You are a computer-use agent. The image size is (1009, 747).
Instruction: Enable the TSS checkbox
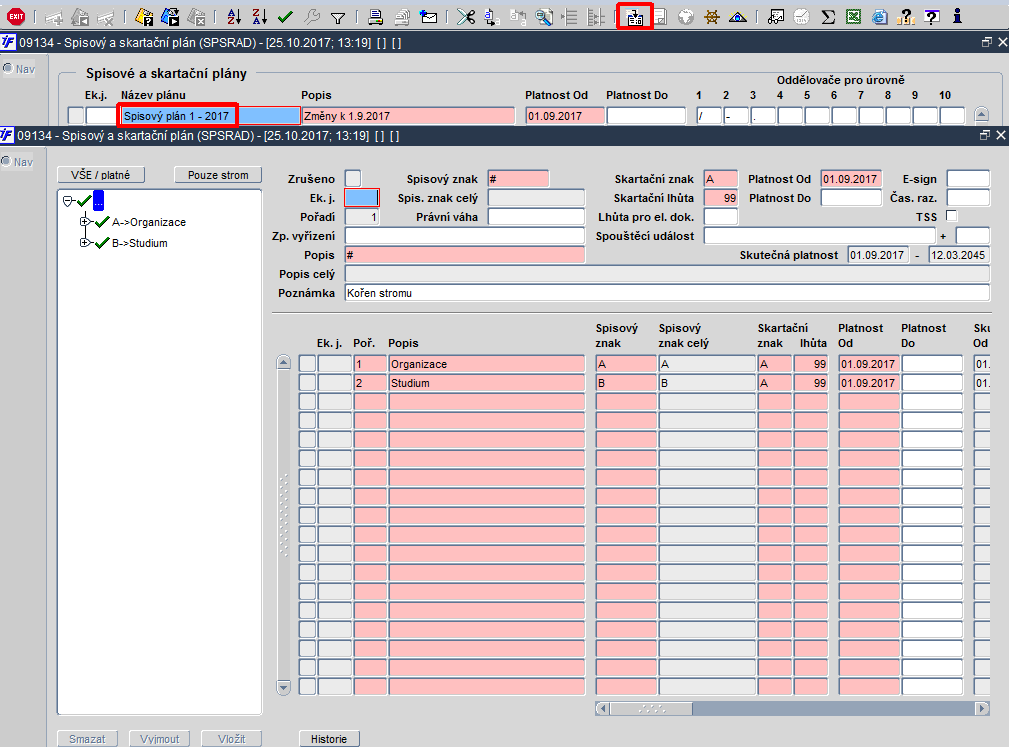(952, 216)
